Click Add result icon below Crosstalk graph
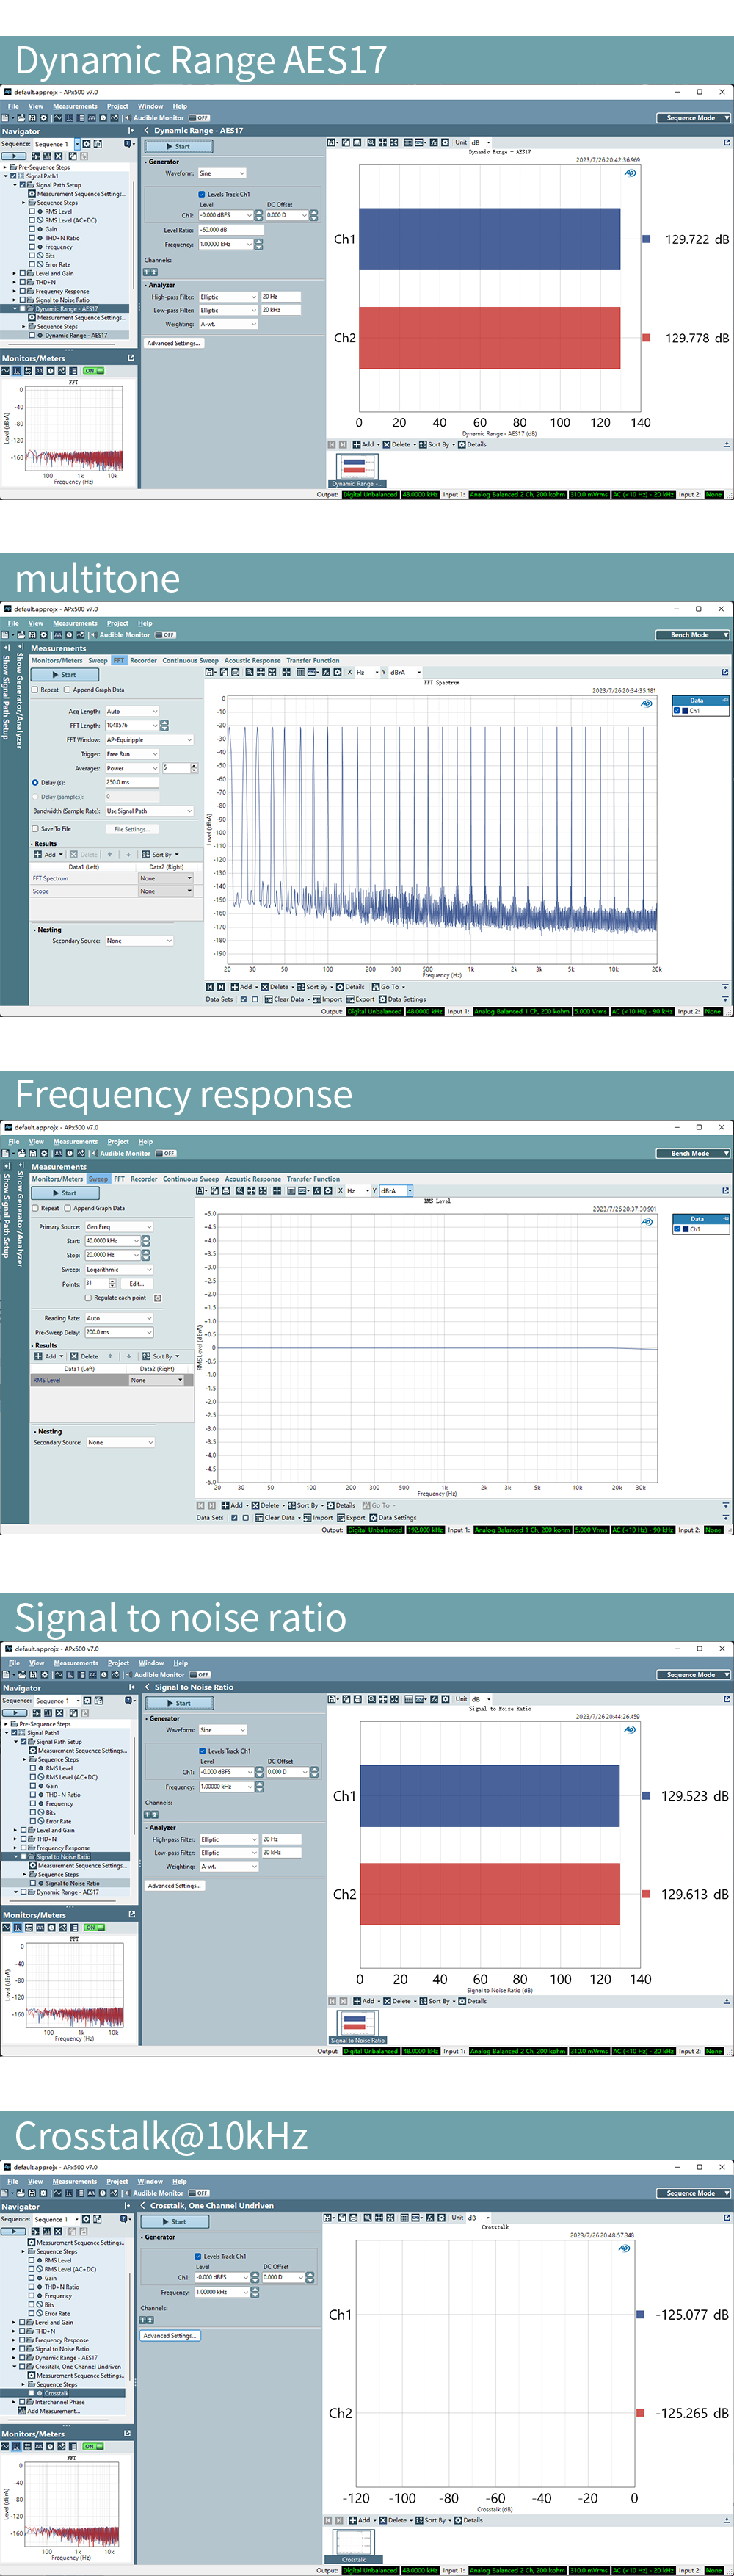 [x=354, y=2520]
